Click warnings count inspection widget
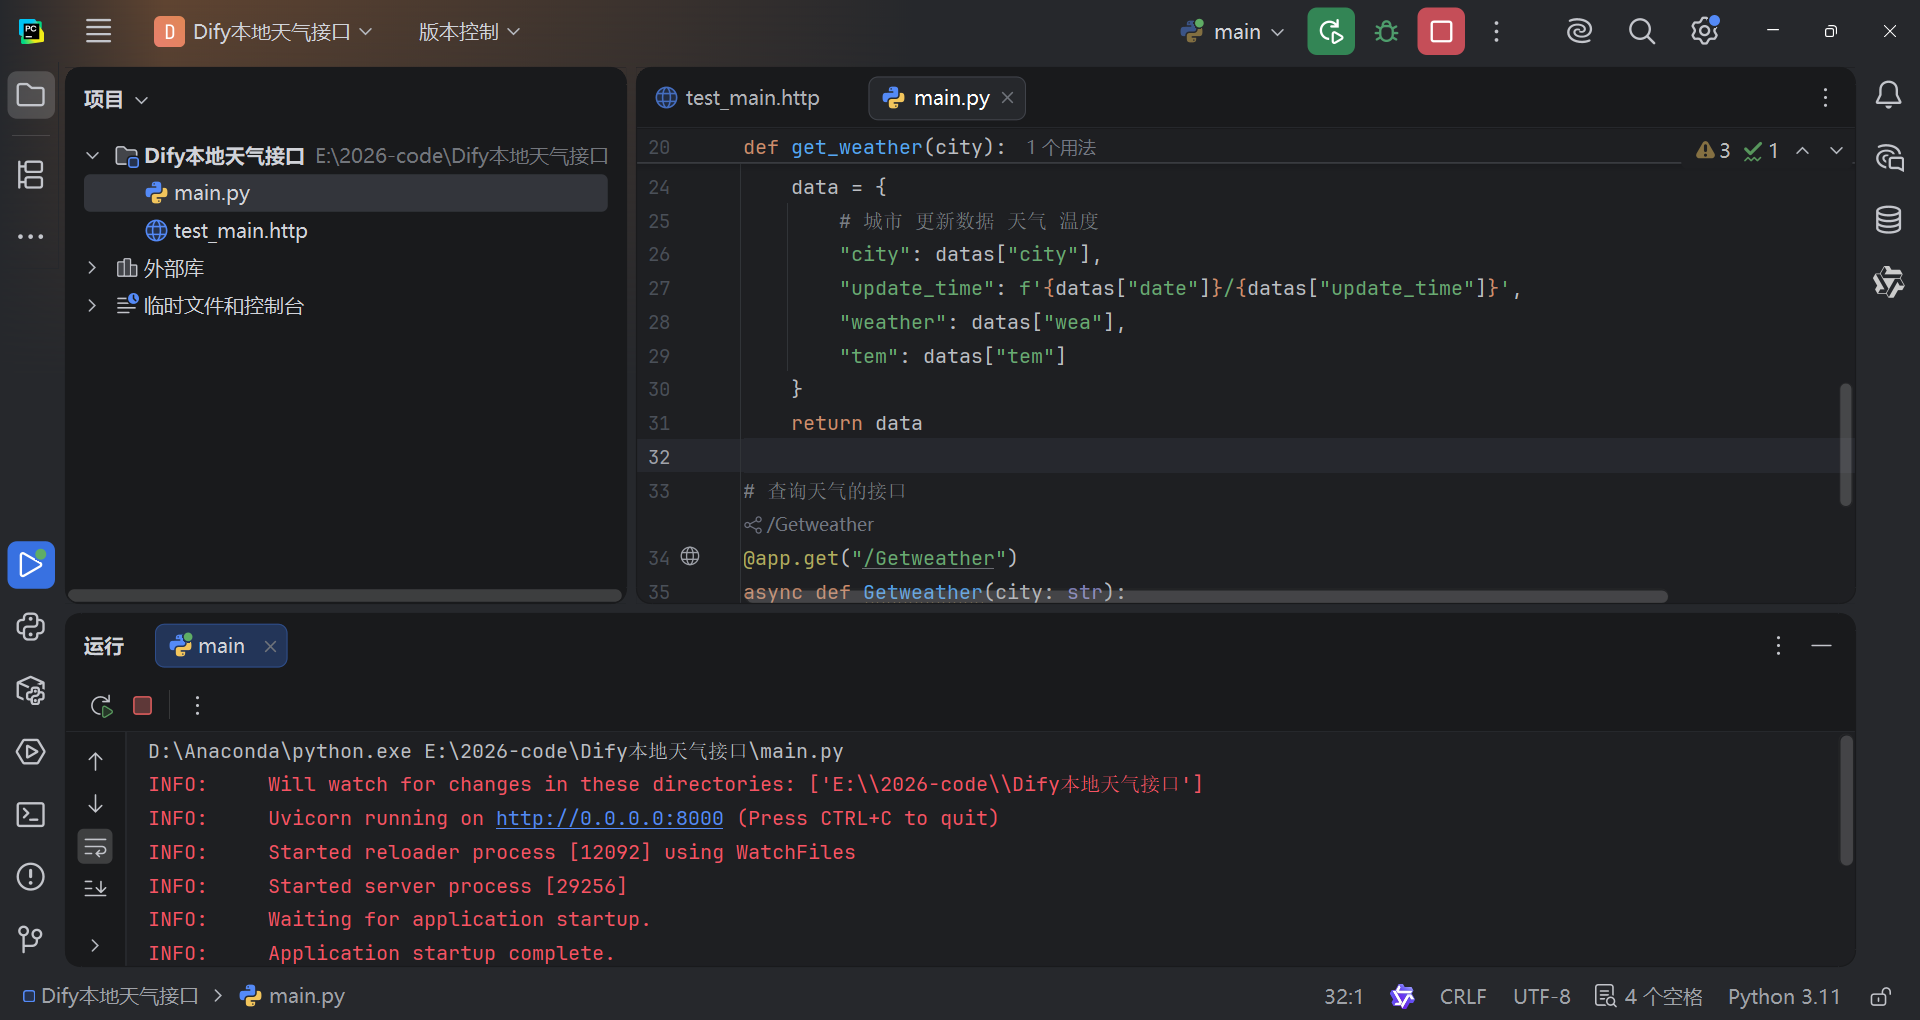The image size is (1920, 1020). tap(1713, 150)
